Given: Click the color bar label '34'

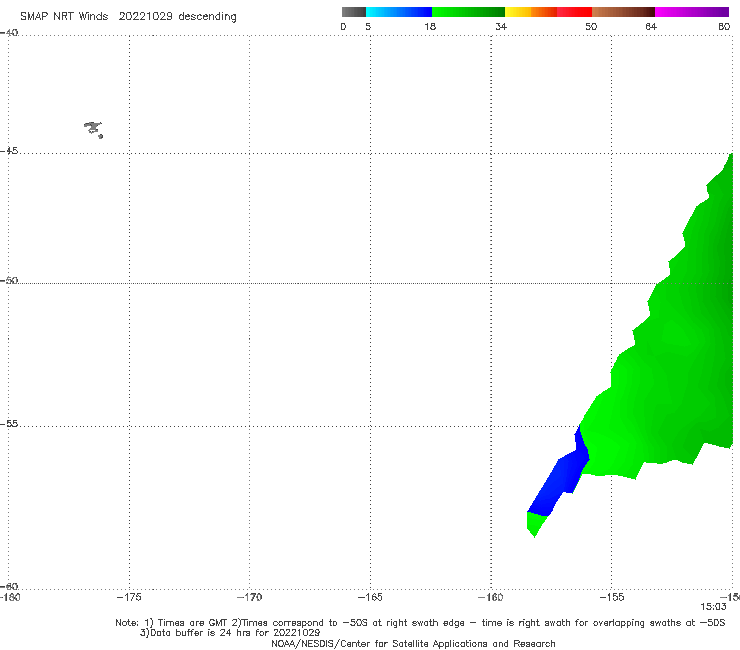Looking at the screenshot, I should point(501,26).
